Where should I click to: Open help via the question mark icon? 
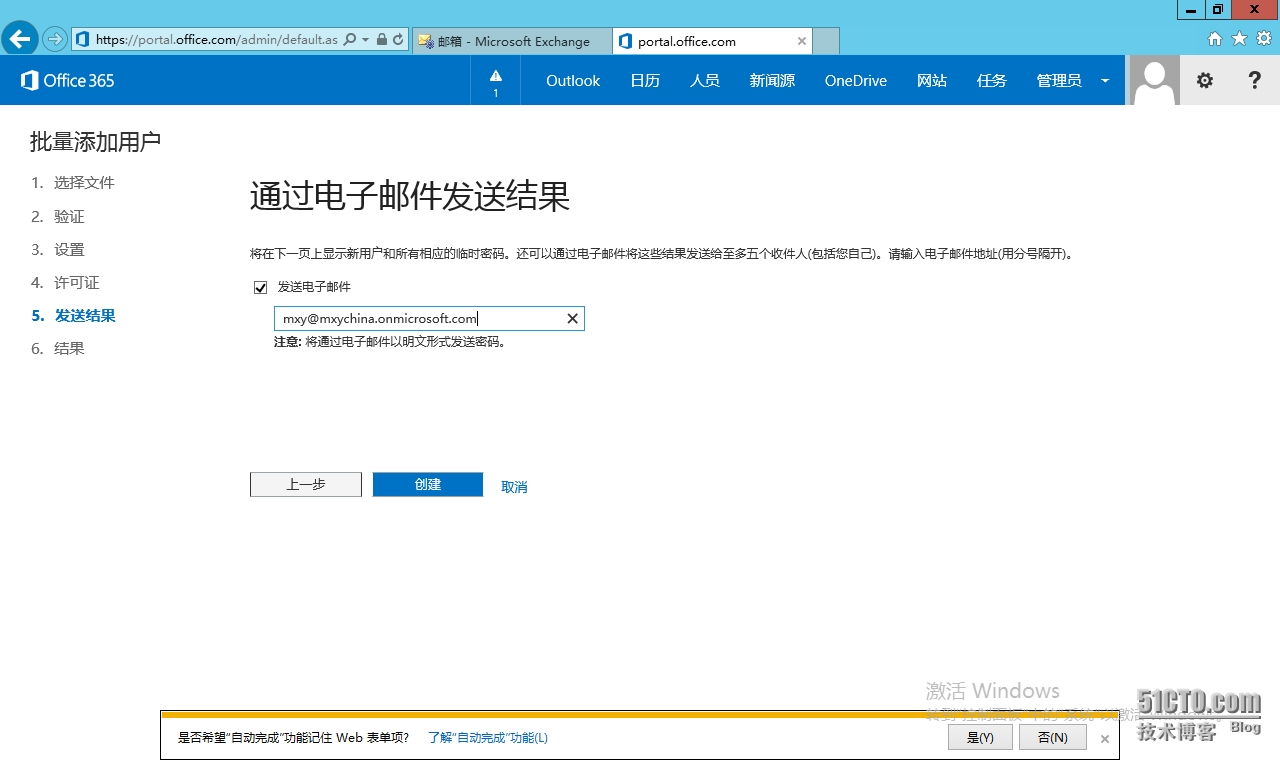click(x=1254, y=80)
